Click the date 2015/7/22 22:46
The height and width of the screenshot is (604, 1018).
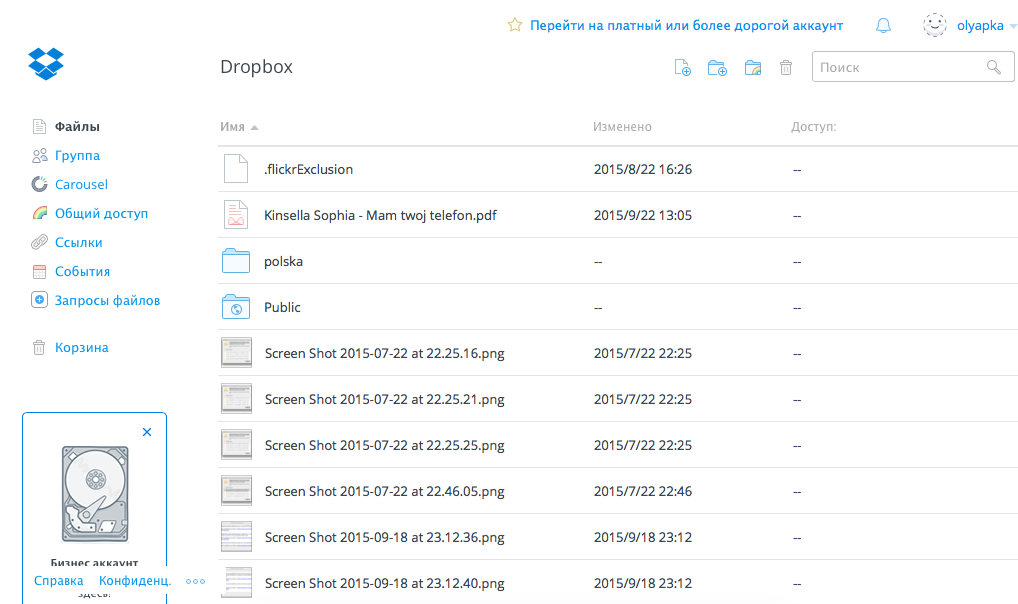click(x=643, y=492)
